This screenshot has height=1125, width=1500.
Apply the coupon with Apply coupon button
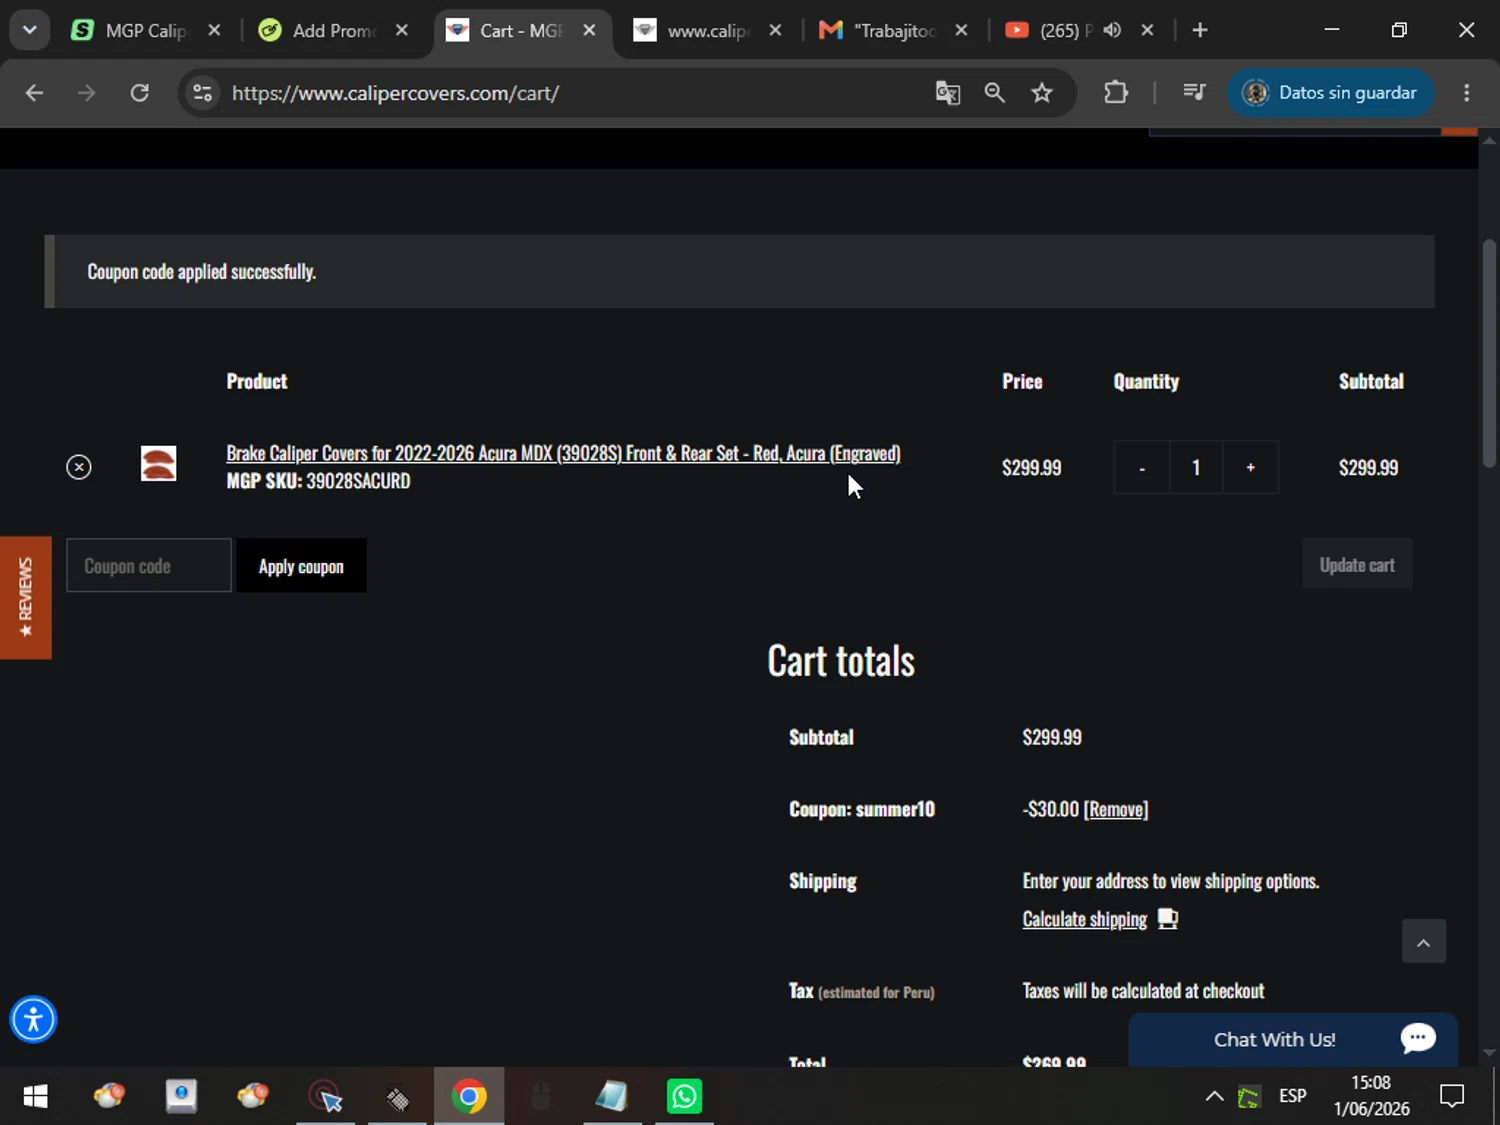click(301, 565)
